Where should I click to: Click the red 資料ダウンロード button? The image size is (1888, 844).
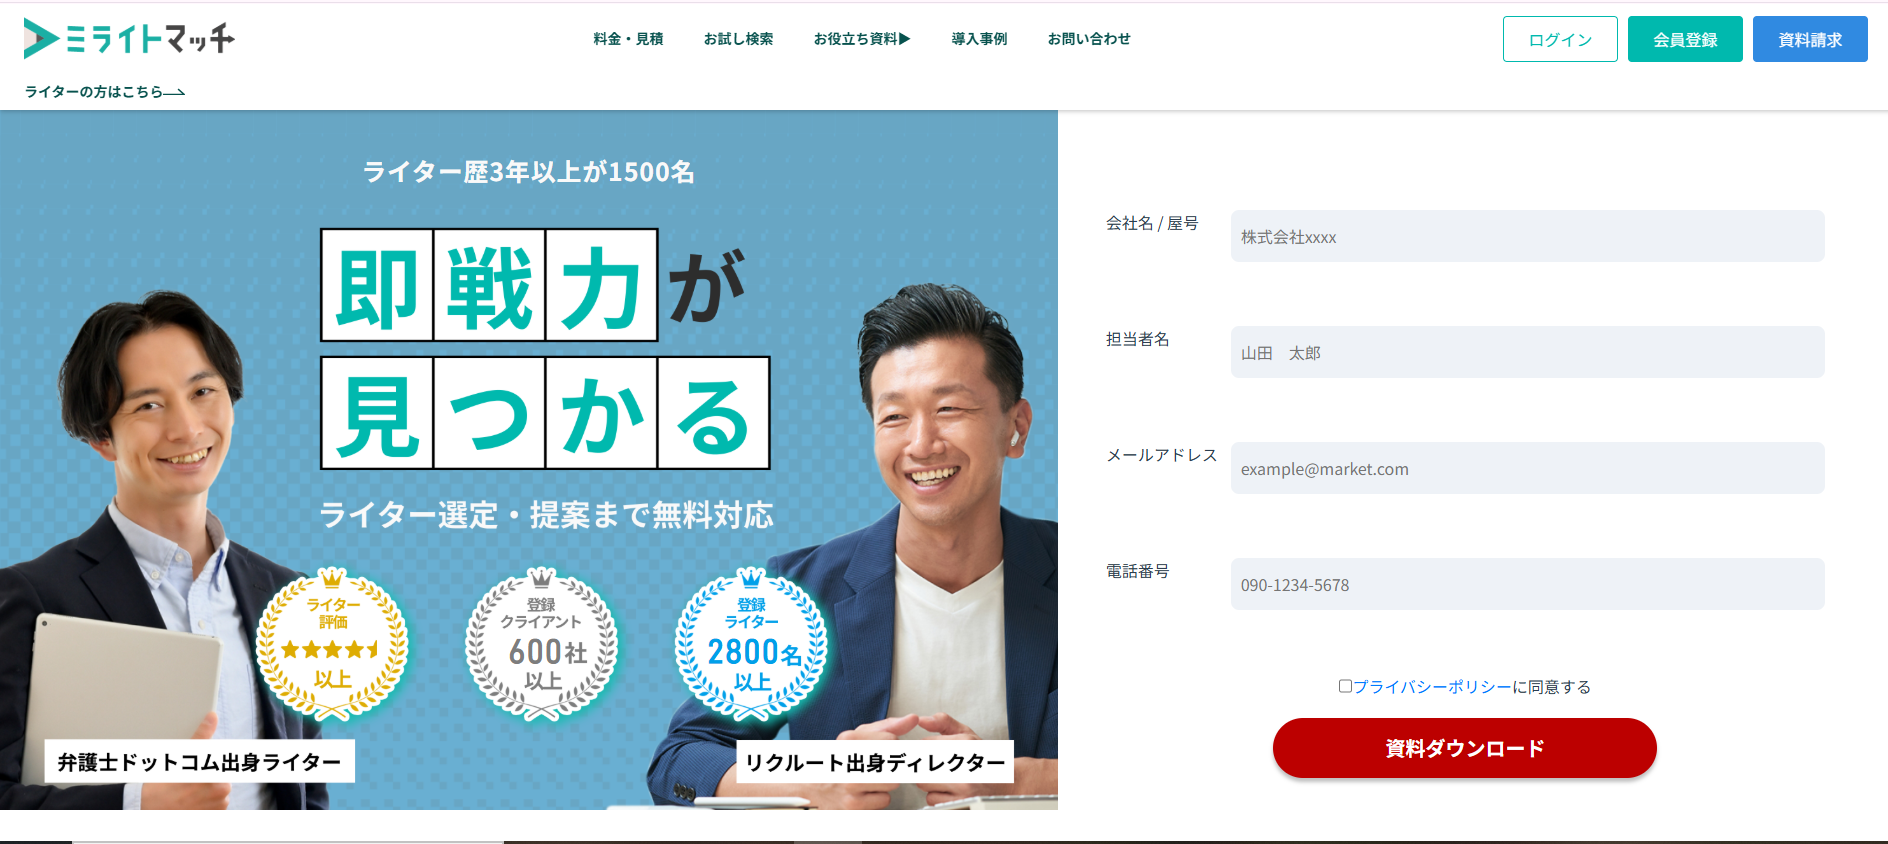coord(1464,748)
